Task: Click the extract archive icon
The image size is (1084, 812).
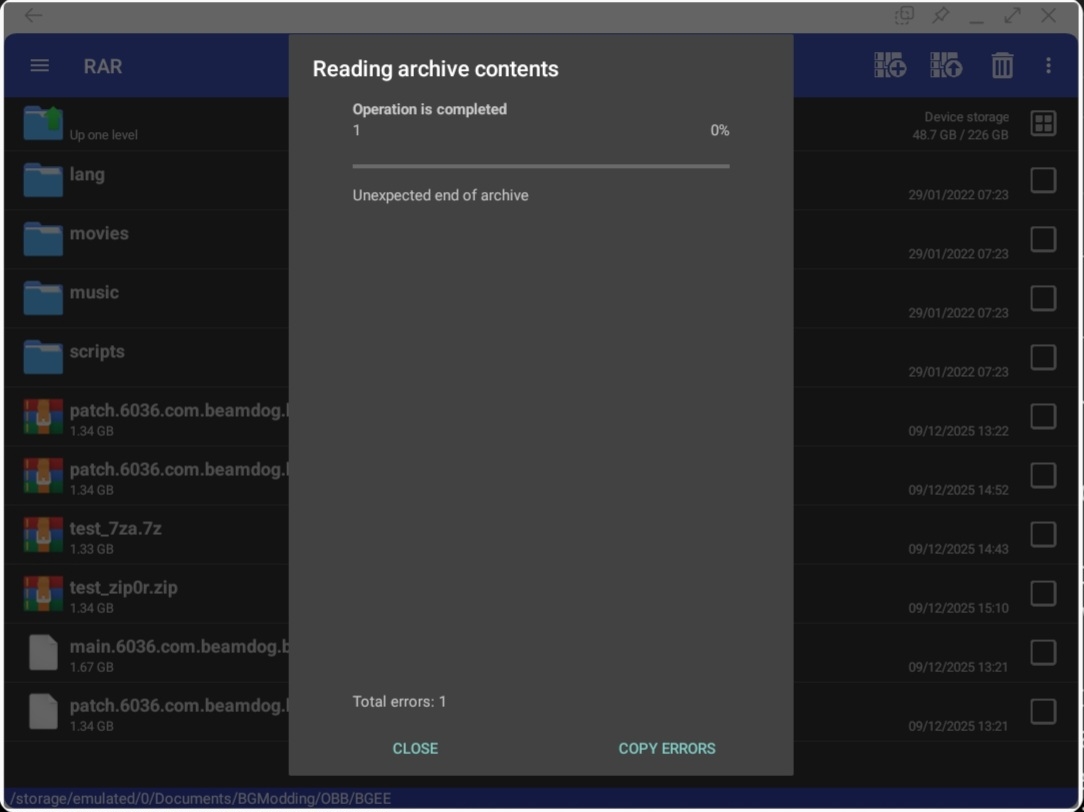Action: coord(945,66)
